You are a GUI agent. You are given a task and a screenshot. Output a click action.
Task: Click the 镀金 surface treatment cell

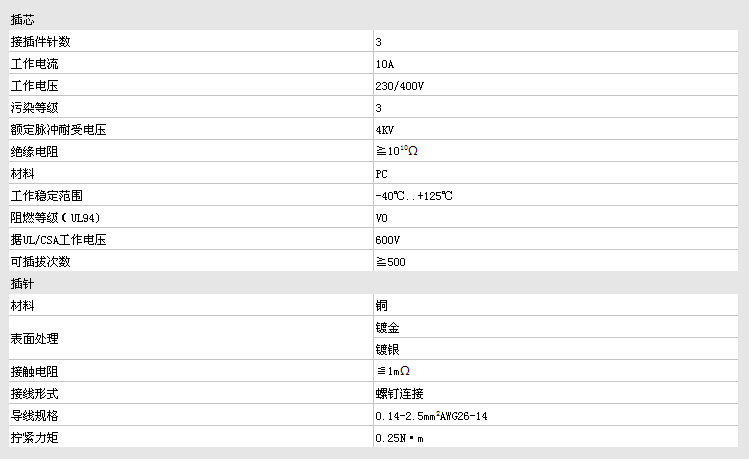coord(388,327)
